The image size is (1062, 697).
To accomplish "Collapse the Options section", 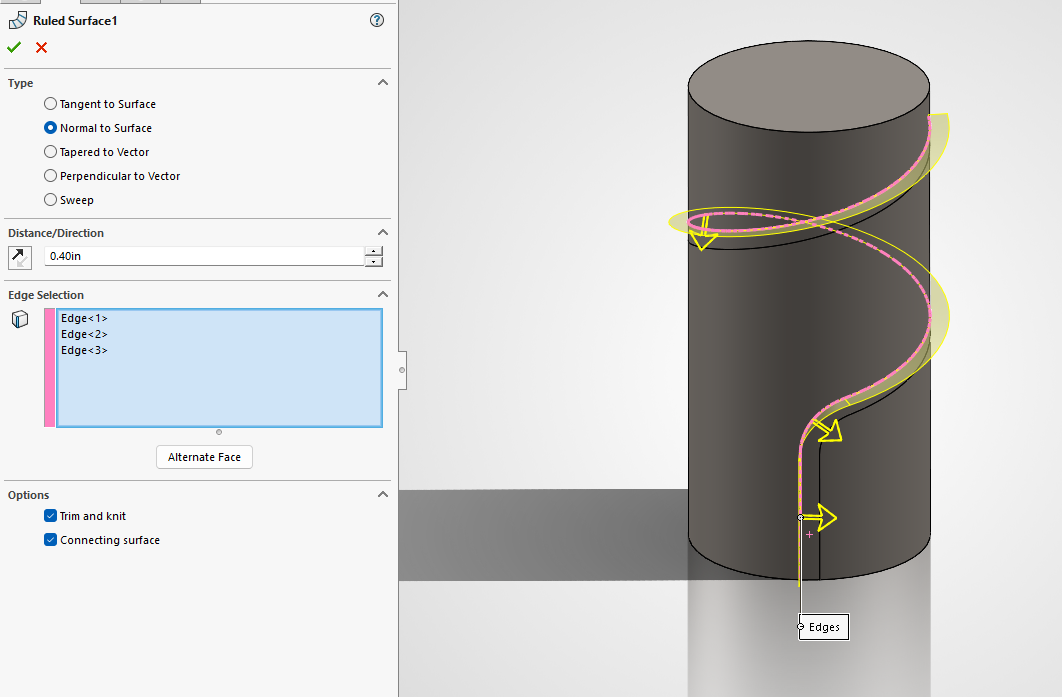I will click(383, 494).
